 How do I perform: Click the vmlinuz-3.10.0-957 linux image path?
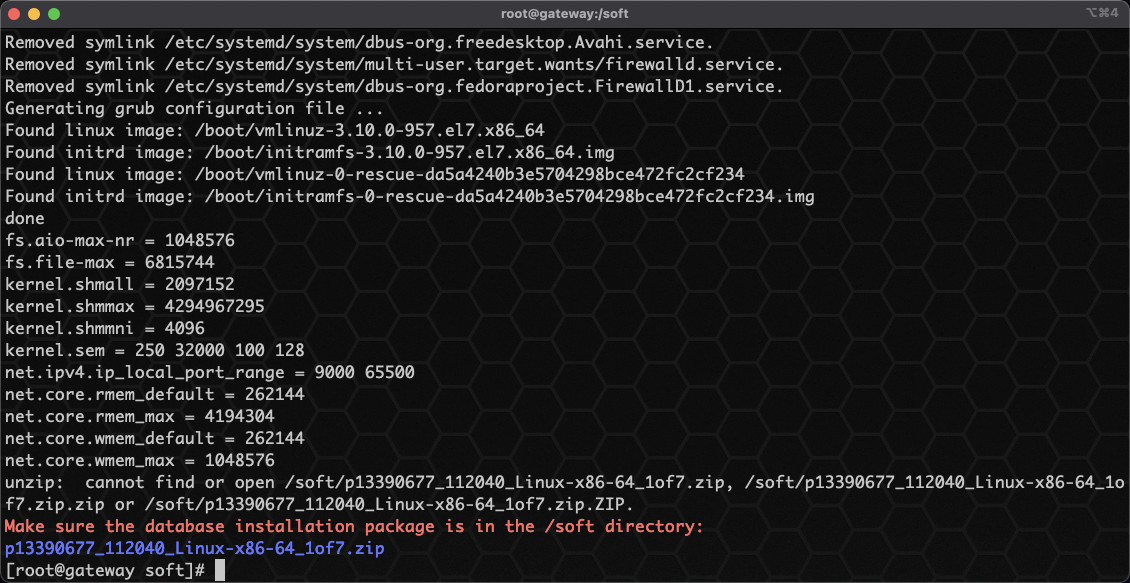375,130
